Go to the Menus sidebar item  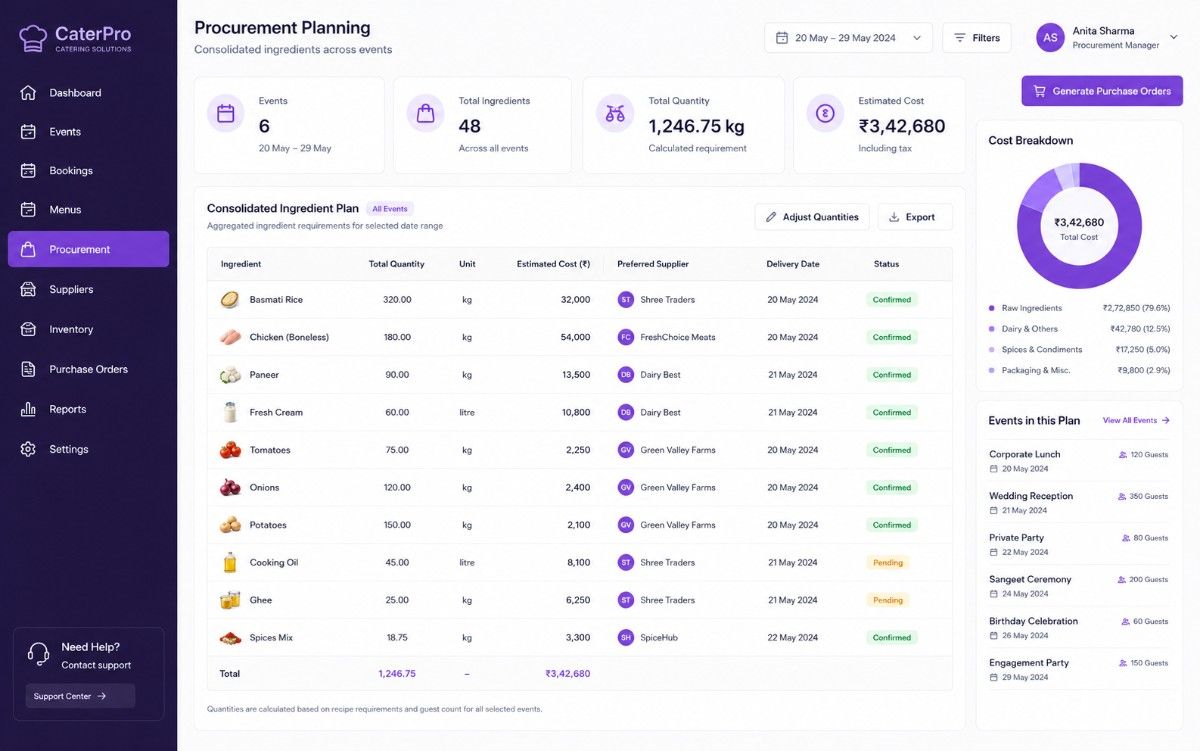coord(88,210)
